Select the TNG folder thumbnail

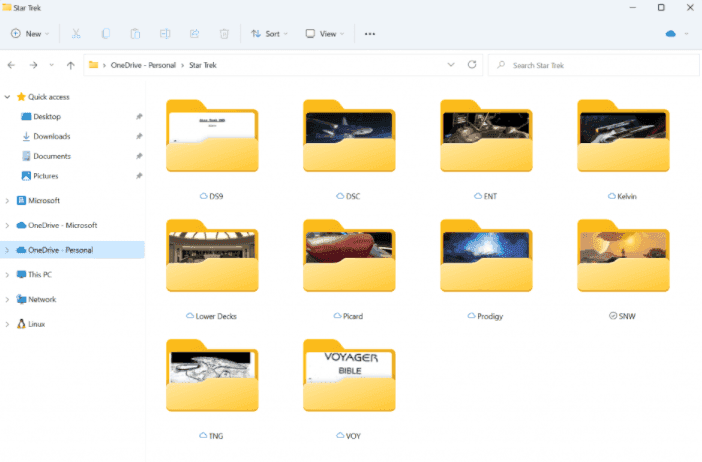coord(212,376)
